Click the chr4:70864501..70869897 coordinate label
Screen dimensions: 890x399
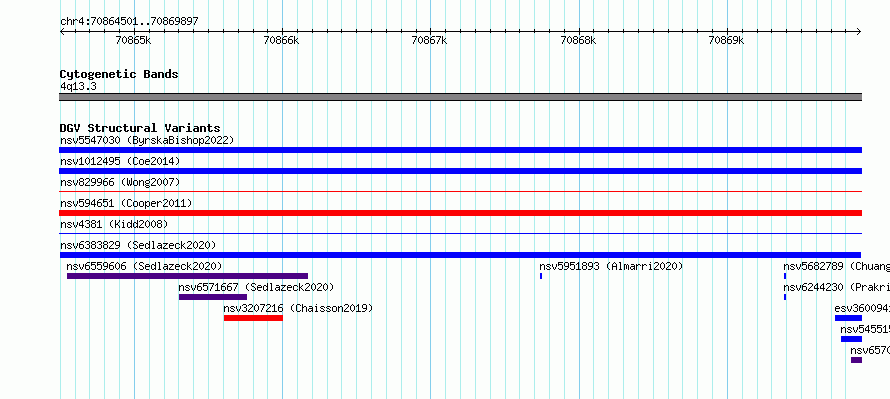click(129, 22)
